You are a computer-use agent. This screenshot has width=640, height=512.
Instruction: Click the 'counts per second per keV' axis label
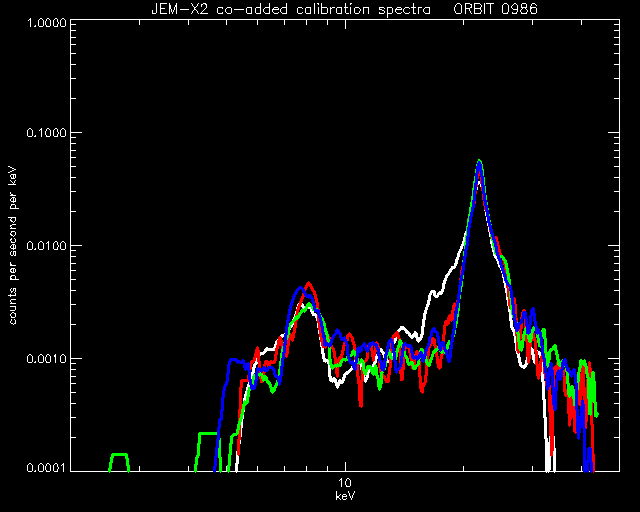coord(13,246)
